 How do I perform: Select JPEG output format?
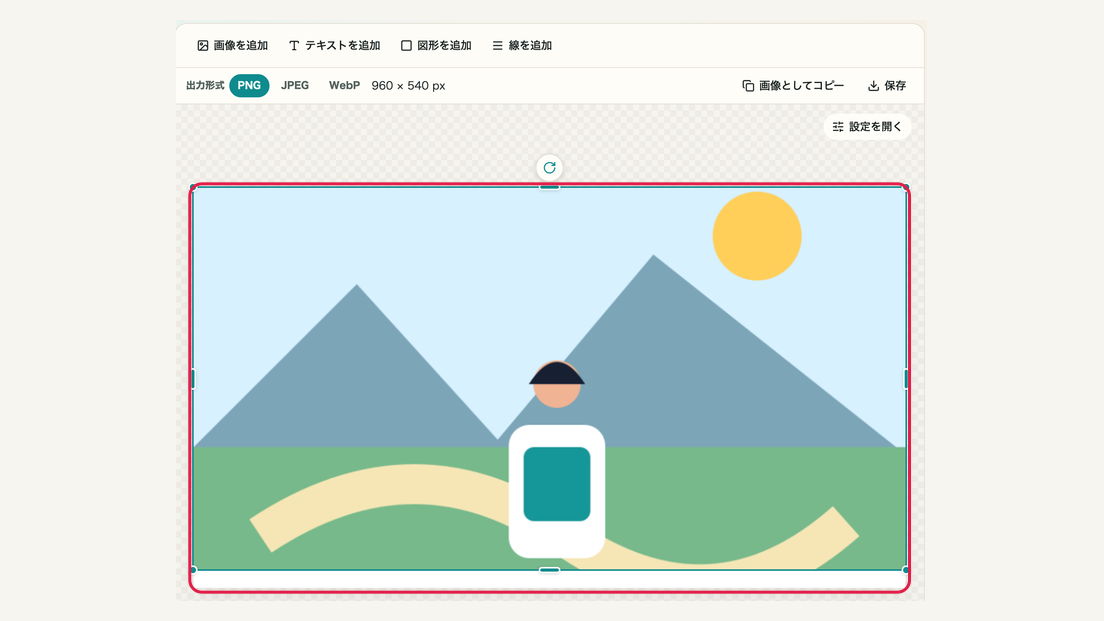(295, 85)
